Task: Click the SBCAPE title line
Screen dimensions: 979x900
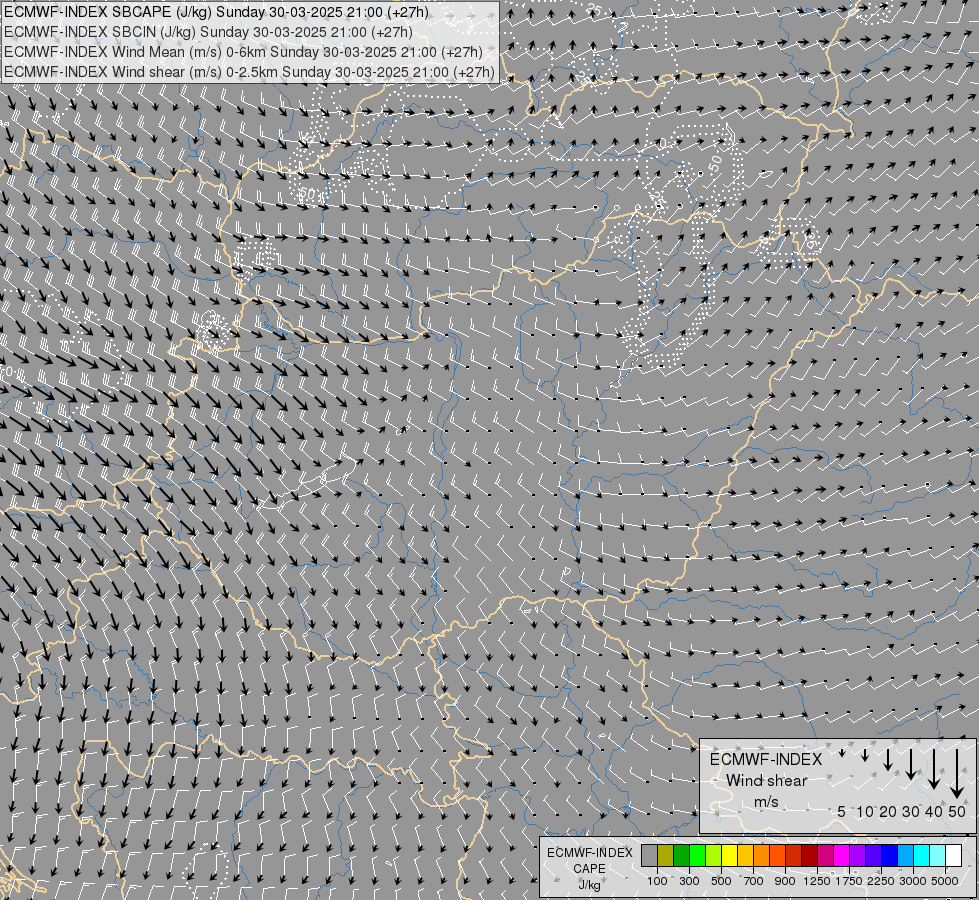Action: tap(216, 12)
